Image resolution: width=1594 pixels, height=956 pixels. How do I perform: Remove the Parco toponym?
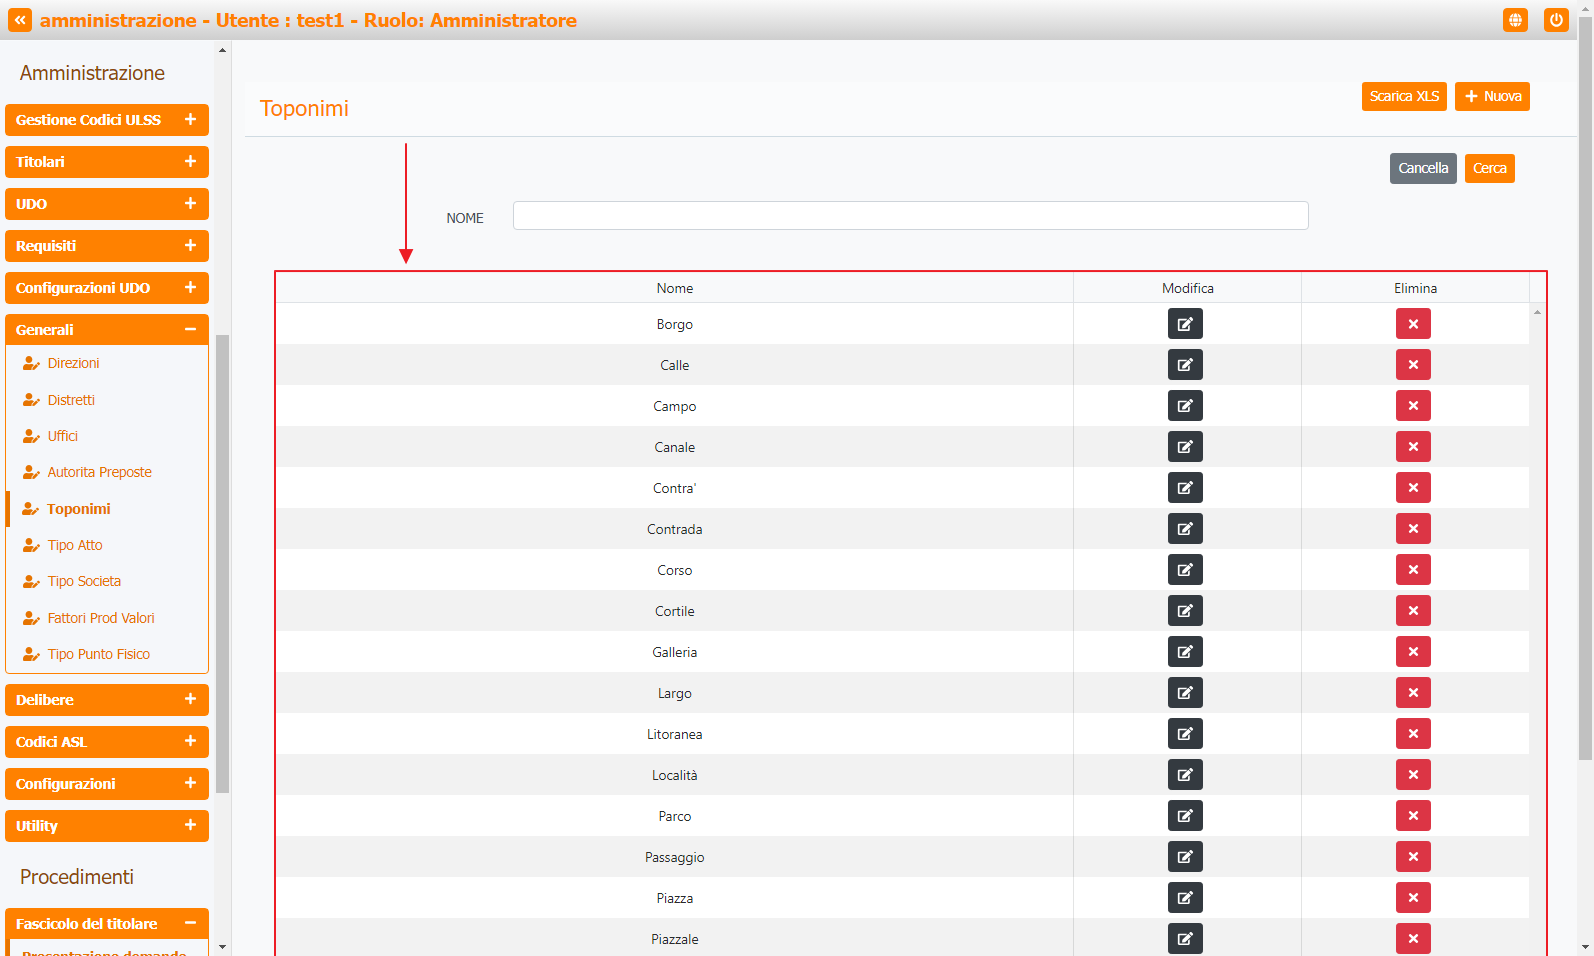click(1413, 816)
